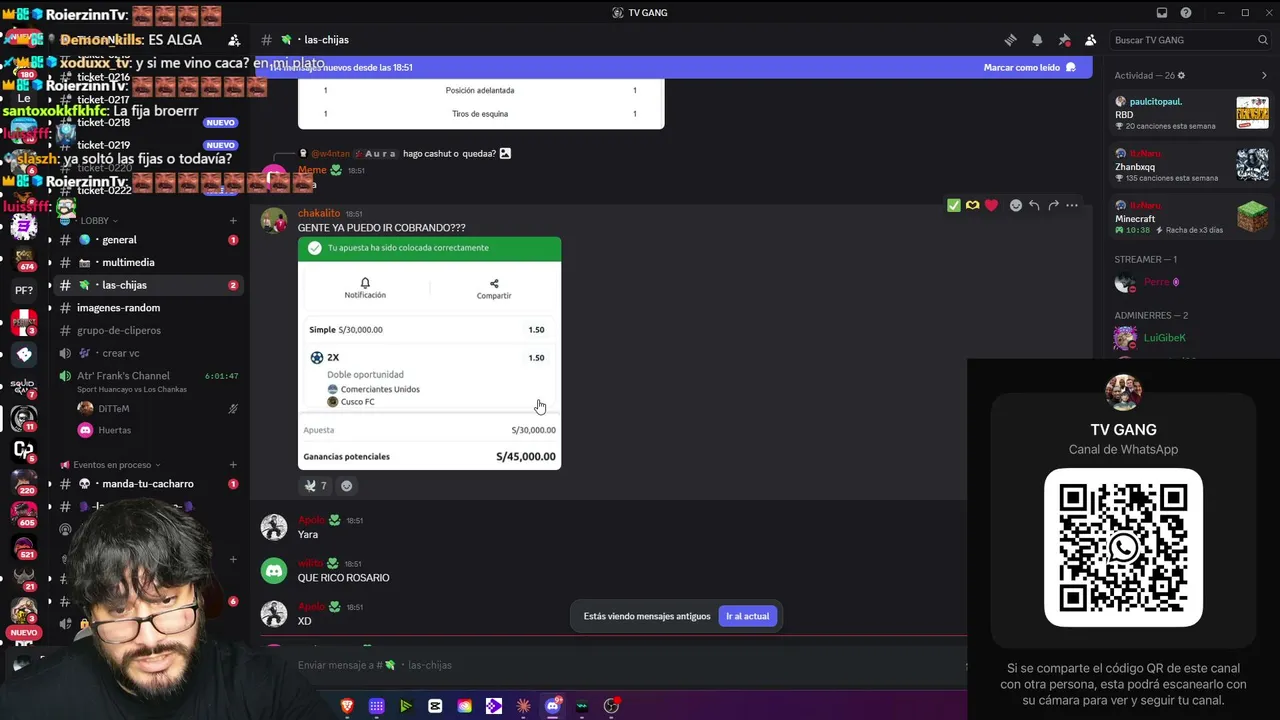The image size is (1280, 720).
Task: Open Brave browser from the taskbar
Action: click(x=347, y=706)
